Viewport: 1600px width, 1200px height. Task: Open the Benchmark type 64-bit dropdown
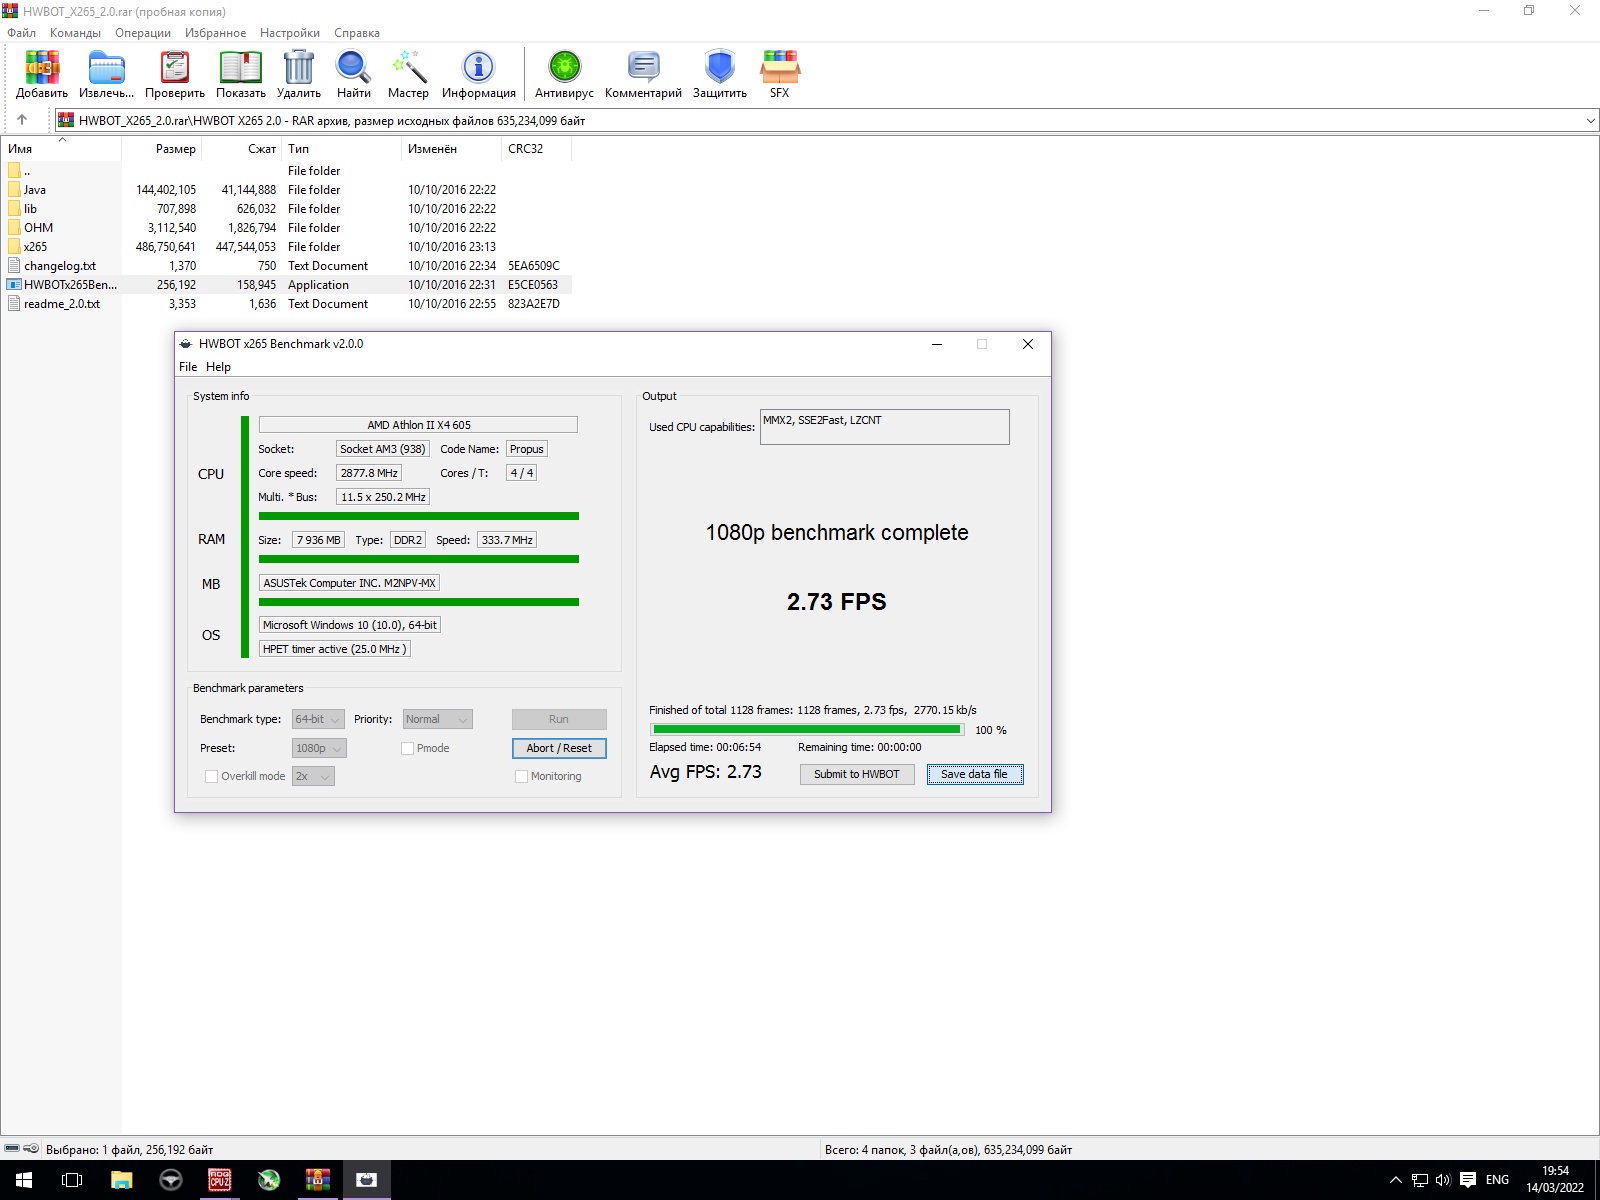[x=318, y=719]
